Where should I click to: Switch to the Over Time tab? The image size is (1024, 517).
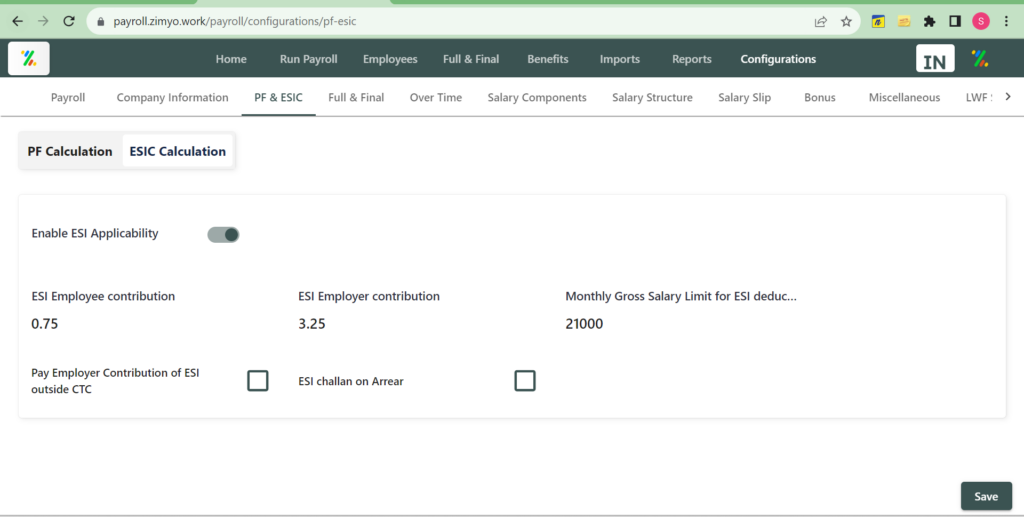pos(436,97)
